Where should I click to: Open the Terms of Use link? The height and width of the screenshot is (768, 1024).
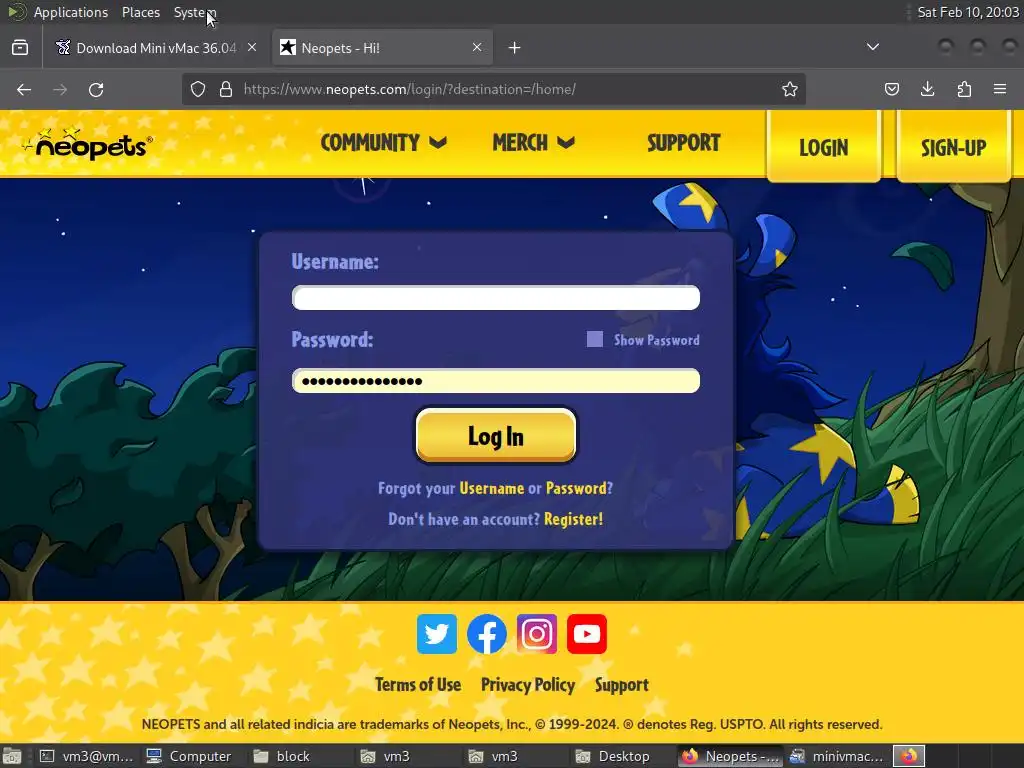418,684
